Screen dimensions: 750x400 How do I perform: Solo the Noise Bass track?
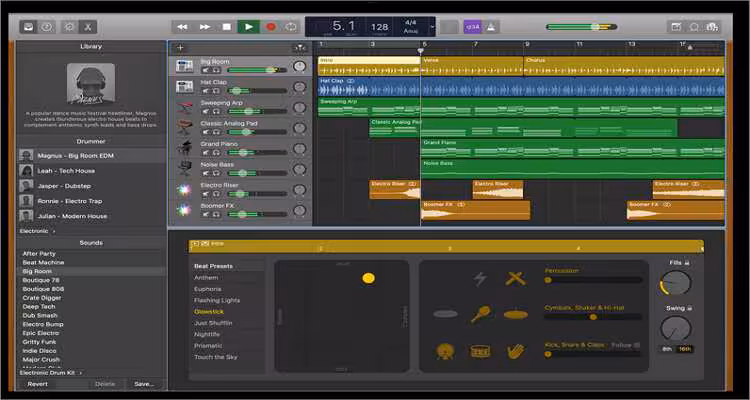click(x=216, y=173)
